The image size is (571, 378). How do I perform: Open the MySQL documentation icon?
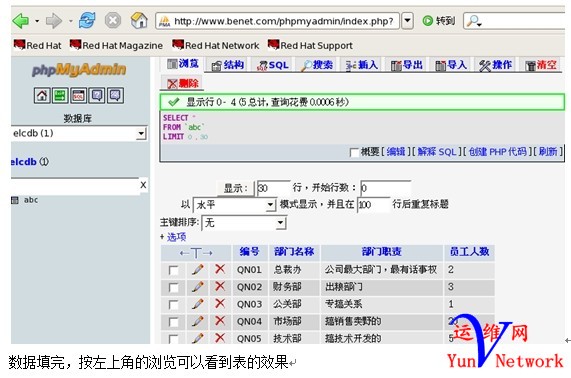tap(115, 96)
